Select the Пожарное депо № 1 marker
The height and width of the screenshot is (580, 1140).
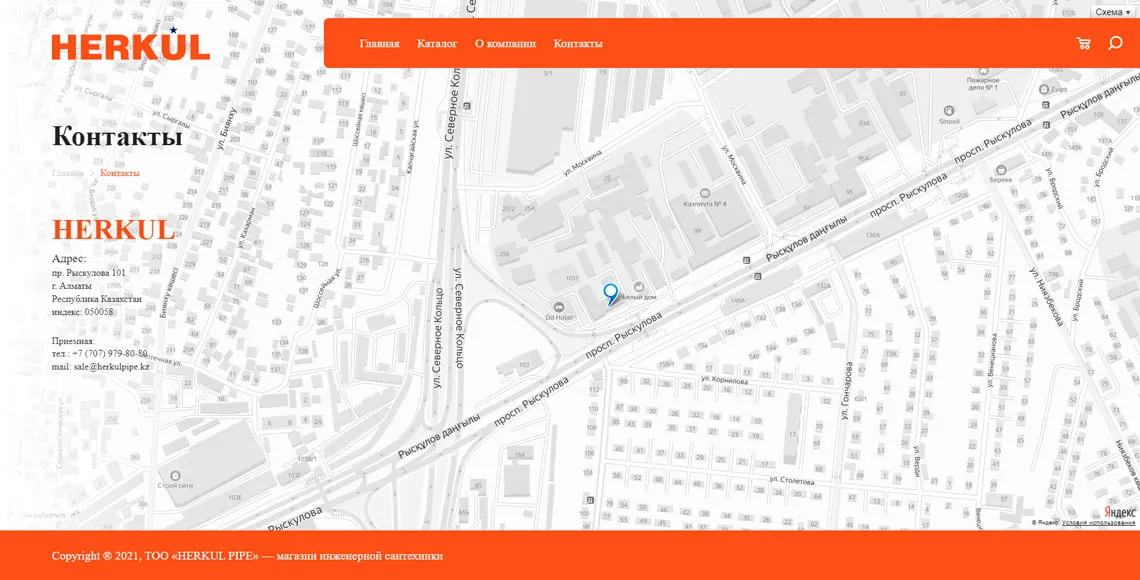click(983, 71)
